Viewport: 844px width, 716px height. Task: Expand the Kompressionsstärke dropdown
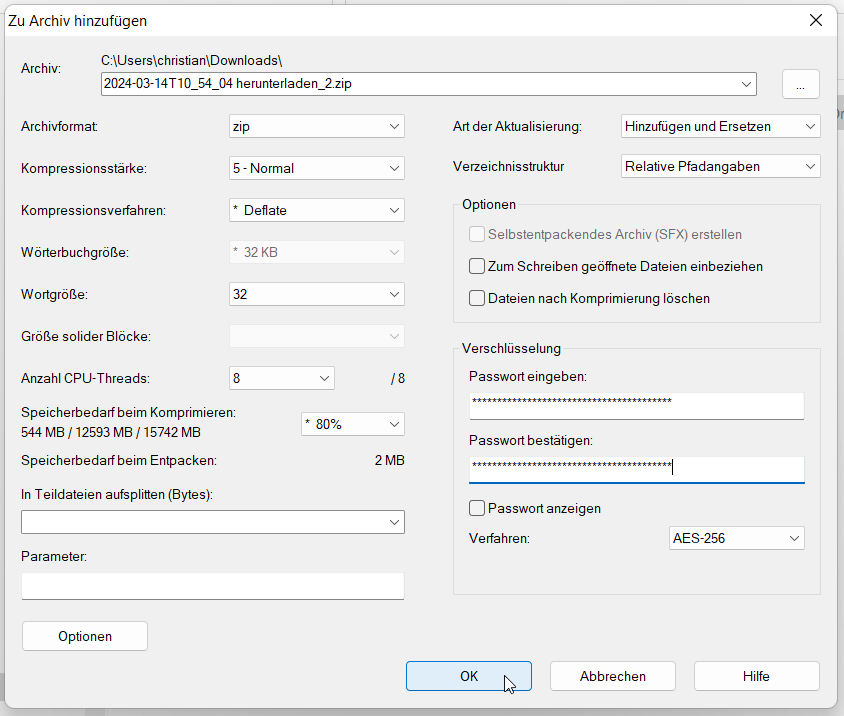click(316, 169)
